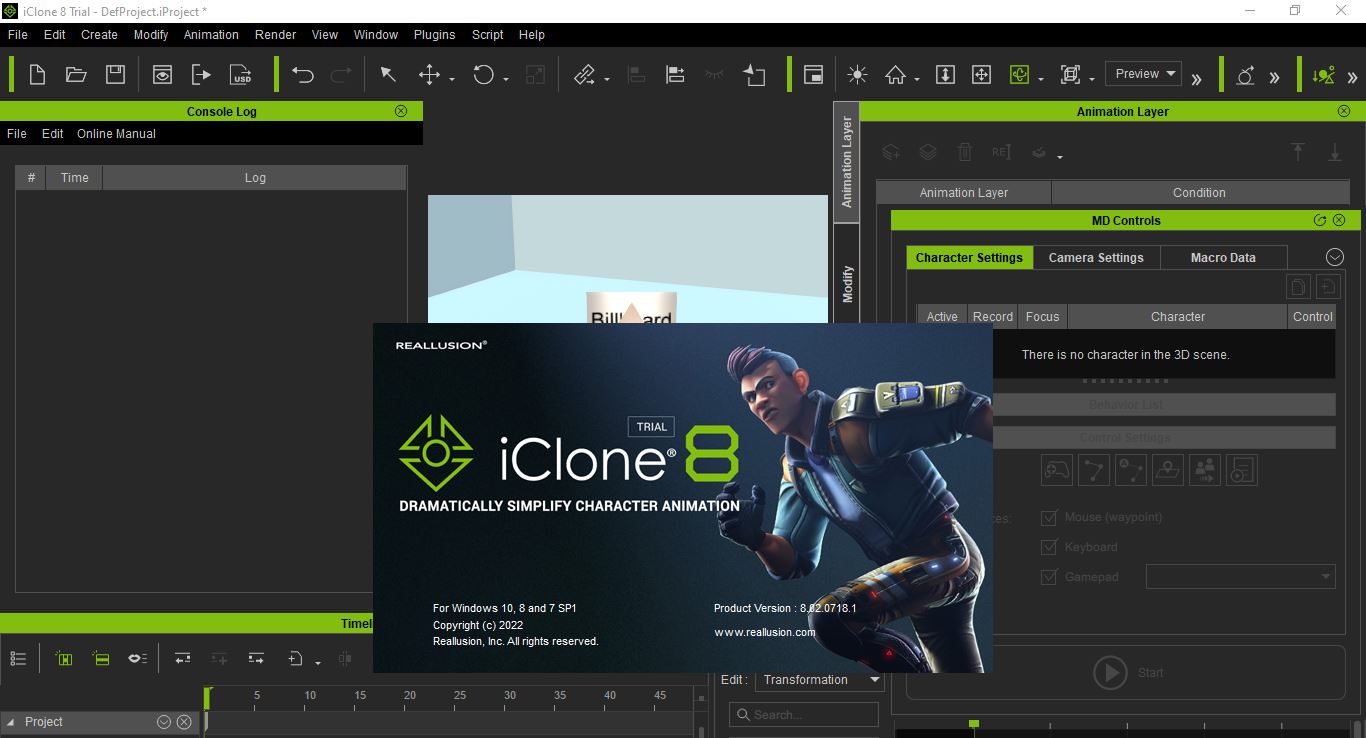Image resolution: width=1366 pixels, height=738 pixels.
Task: Click the Link chain tool icon
Action: [585, 75]
